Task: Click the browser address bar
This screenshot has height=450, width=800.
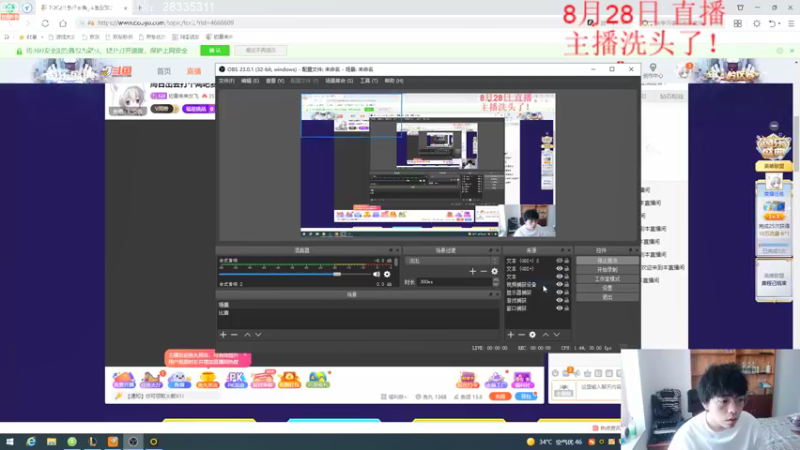Action: pos(327,23)
